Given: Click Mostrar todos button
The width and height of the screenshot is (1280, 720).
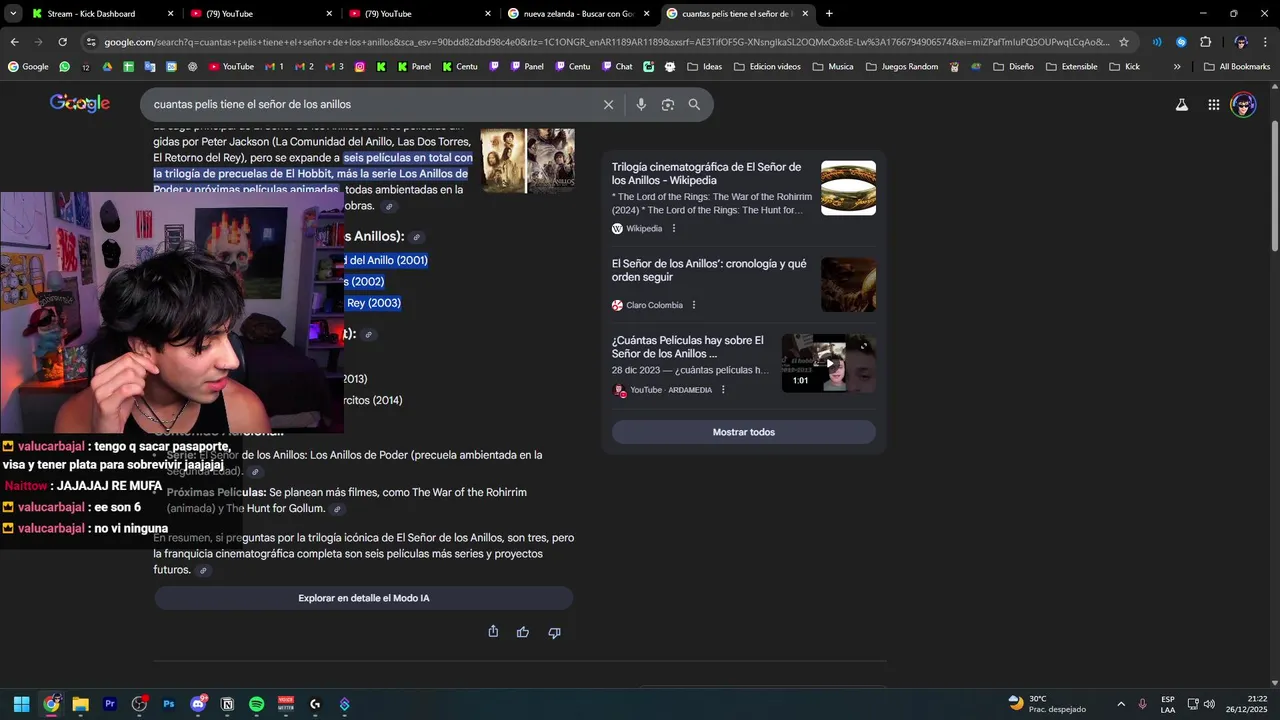Looking at the screenshot, I should 744,432.
